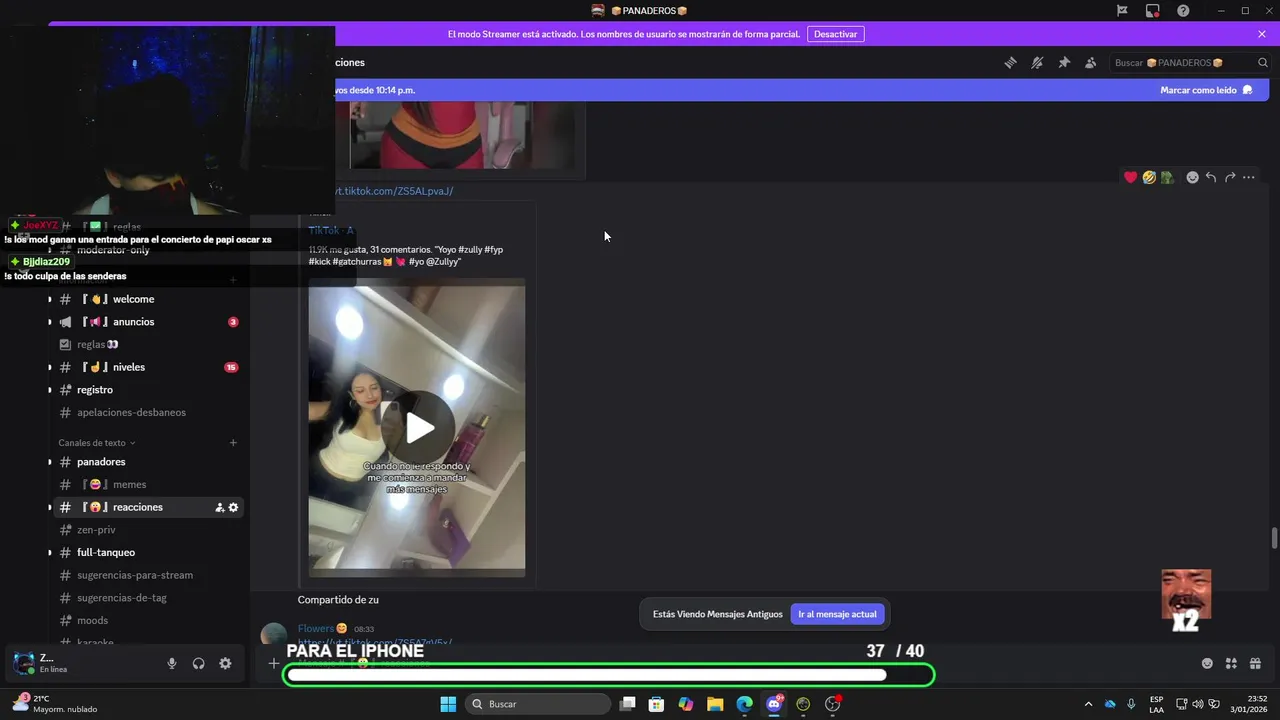
Task: Open the flag checkpoint icon in title bar
Action: click(x=1122, y=10)
